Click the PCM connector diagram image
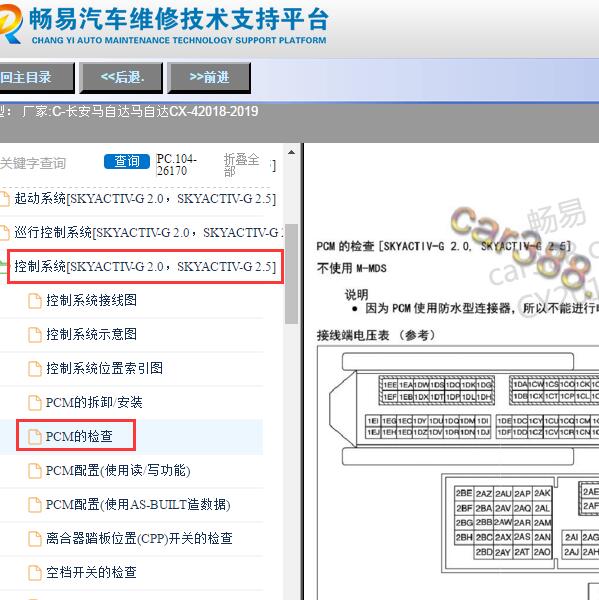The height and width of the screenshot is (600, 599). 458,473
